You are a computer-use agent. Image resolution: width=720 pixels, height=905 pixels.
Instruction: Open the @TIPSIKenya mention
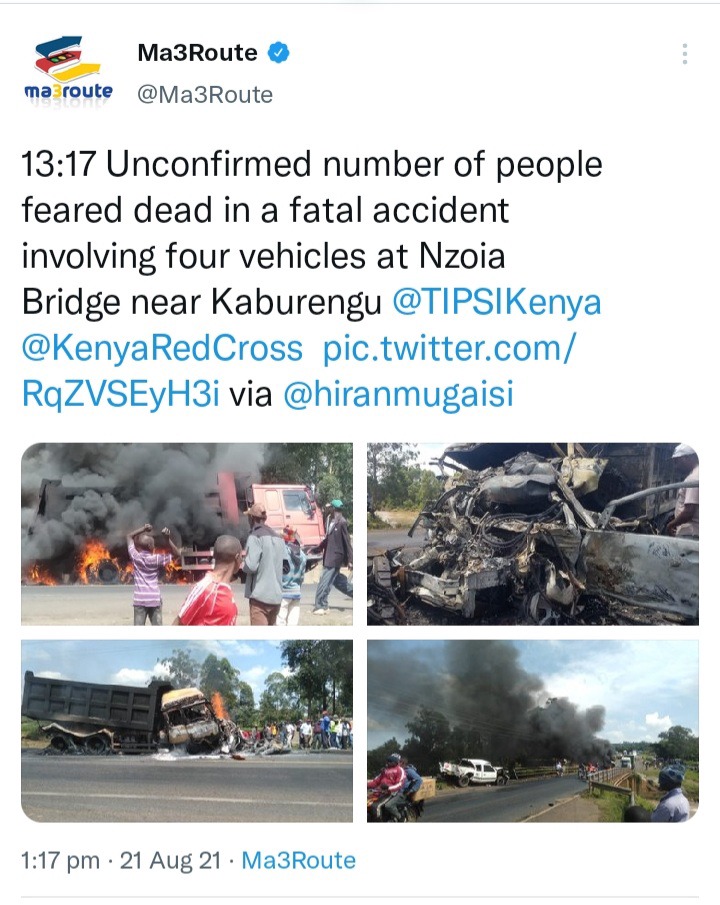(x=497, y=302)
